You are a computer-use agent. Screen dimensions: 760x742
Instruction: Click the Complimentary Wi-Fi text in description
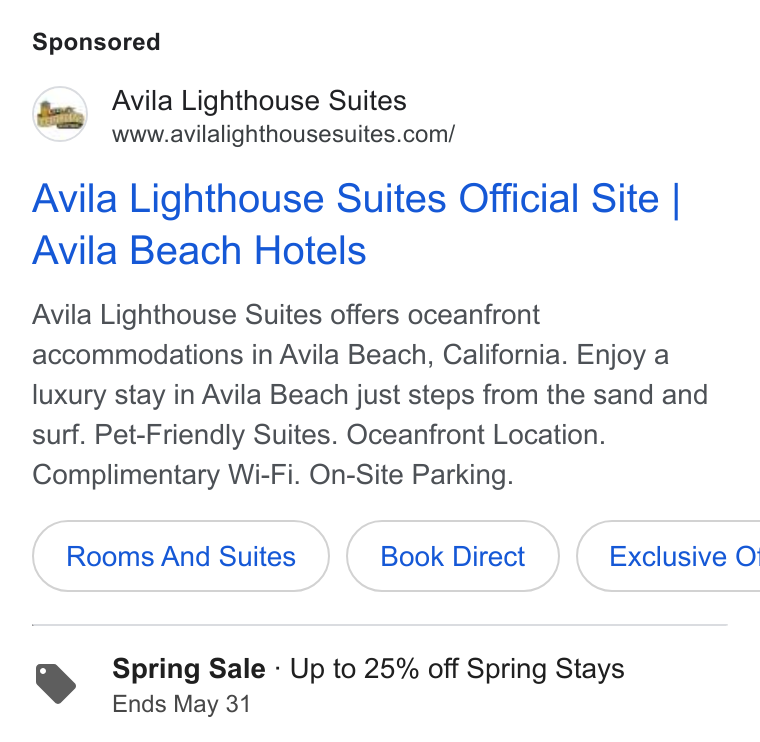coord(166,474)
